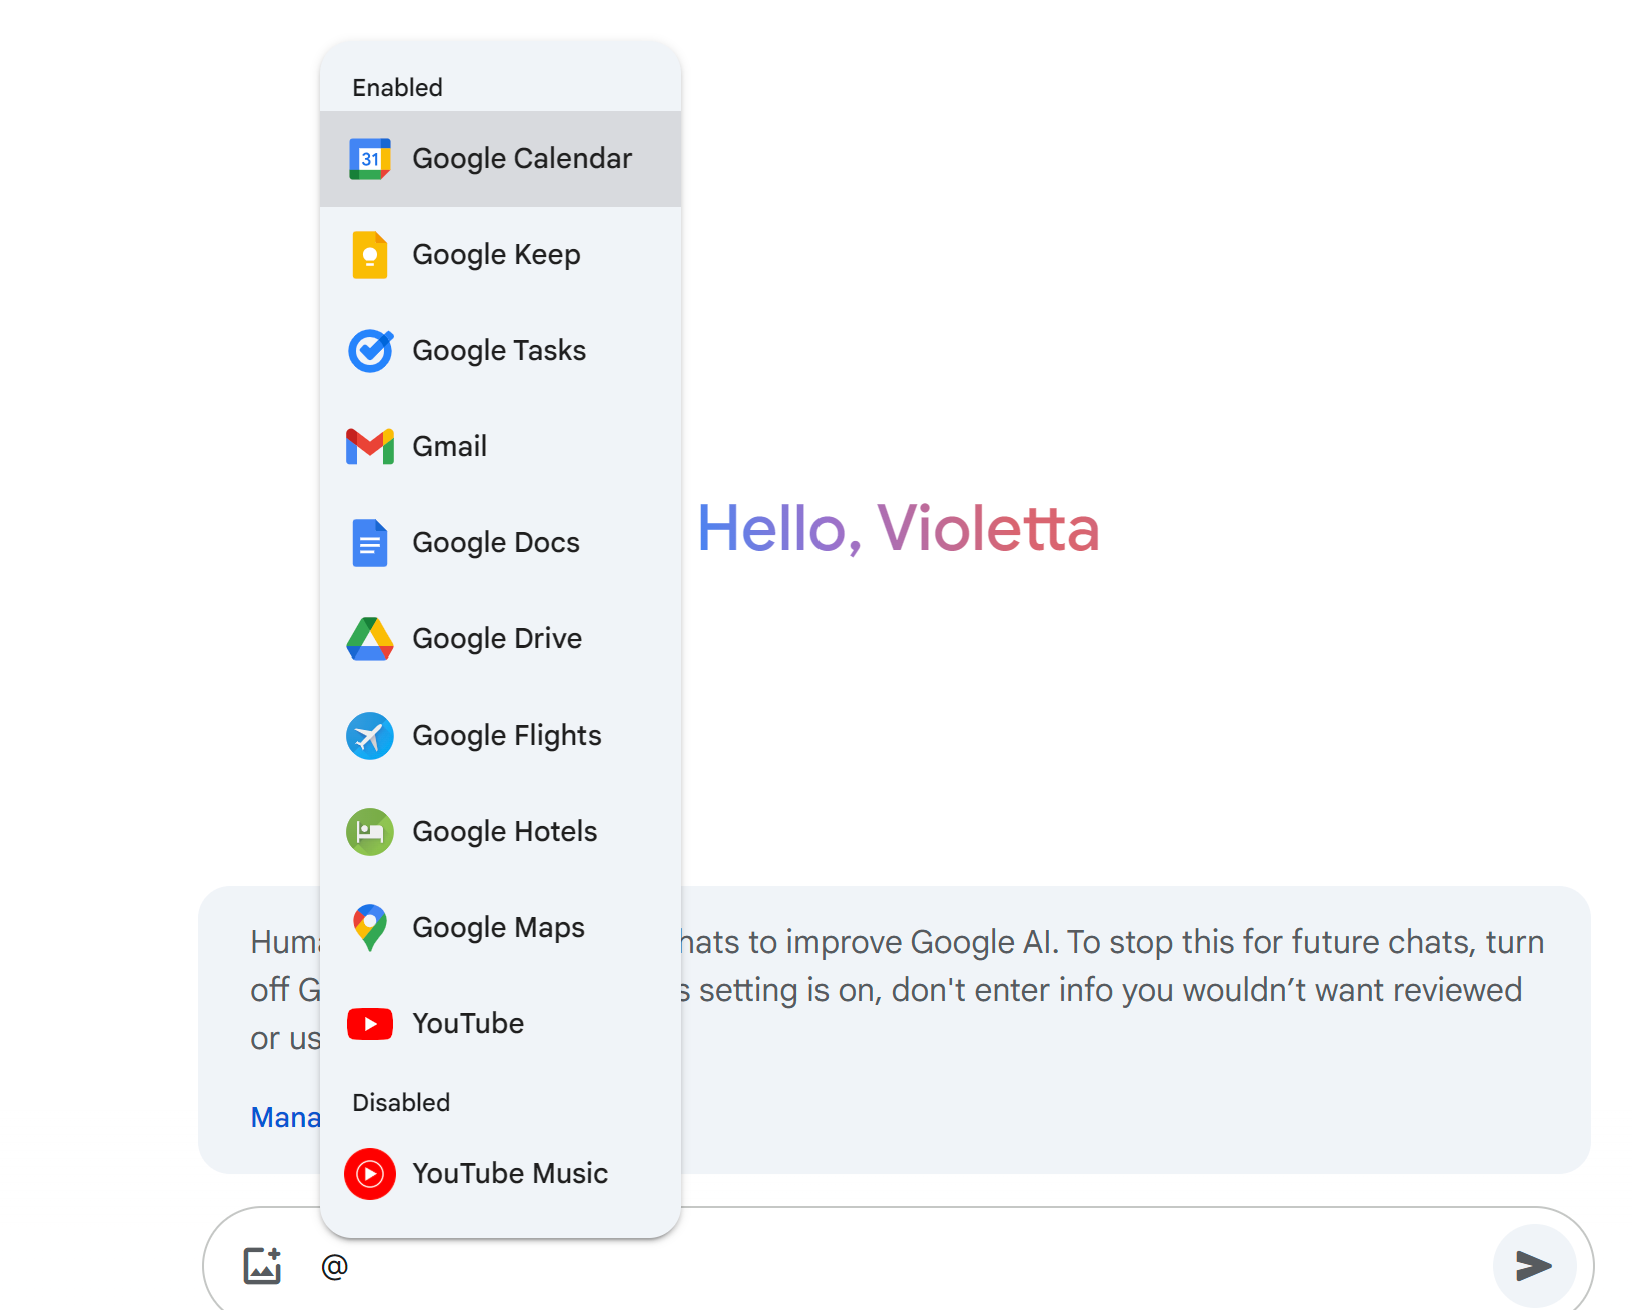Select Gmail label in the list
Viewport: 1632px width, 1310px height.
(450, 447)
